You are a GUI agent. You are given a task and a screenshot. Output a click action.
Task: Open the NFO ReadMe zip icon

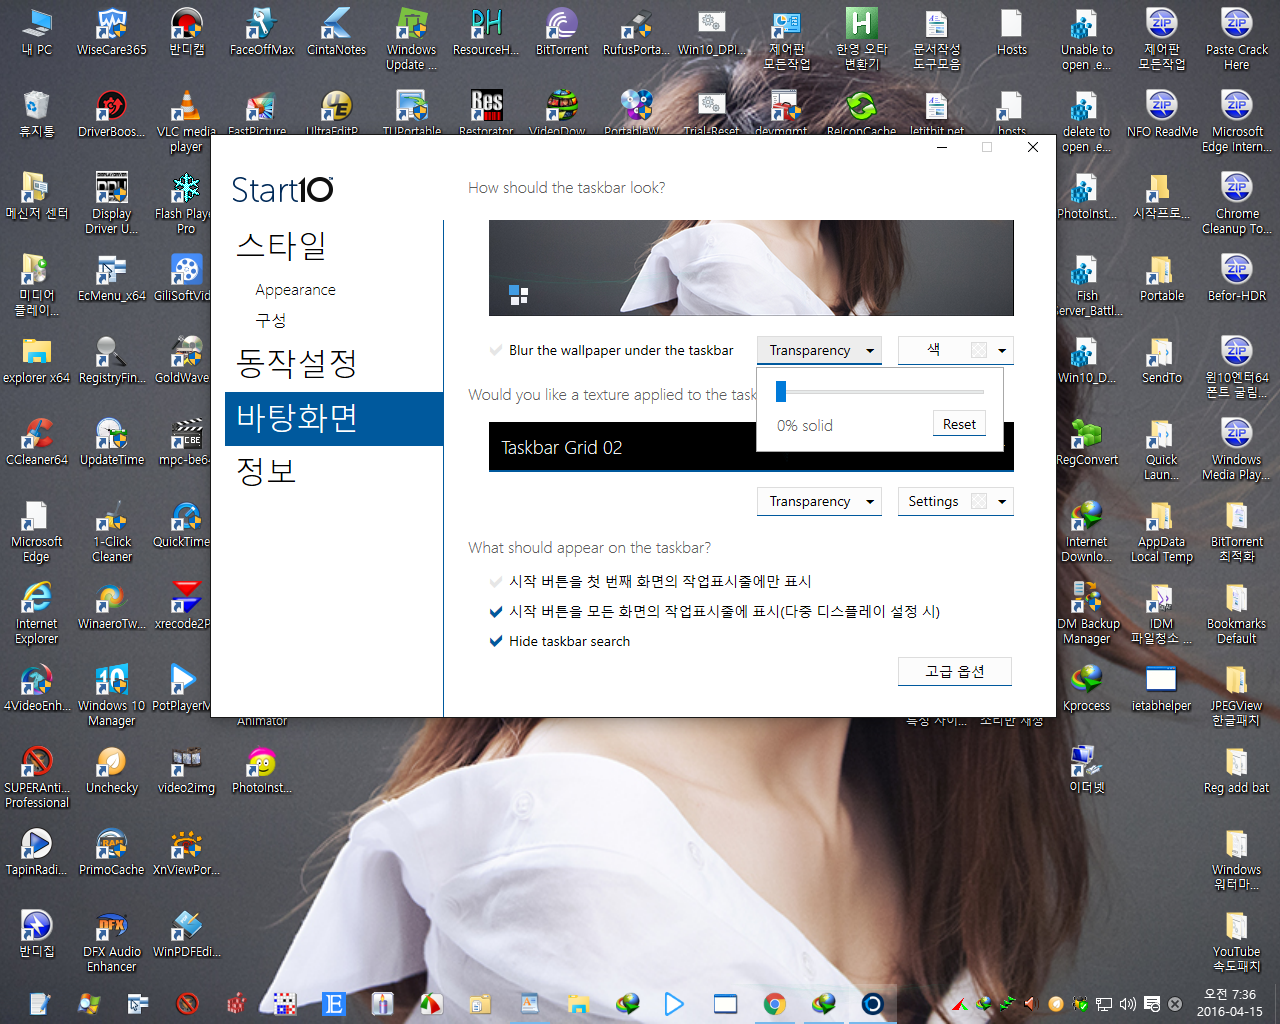pyautogui.click(x=1162, y=115)
